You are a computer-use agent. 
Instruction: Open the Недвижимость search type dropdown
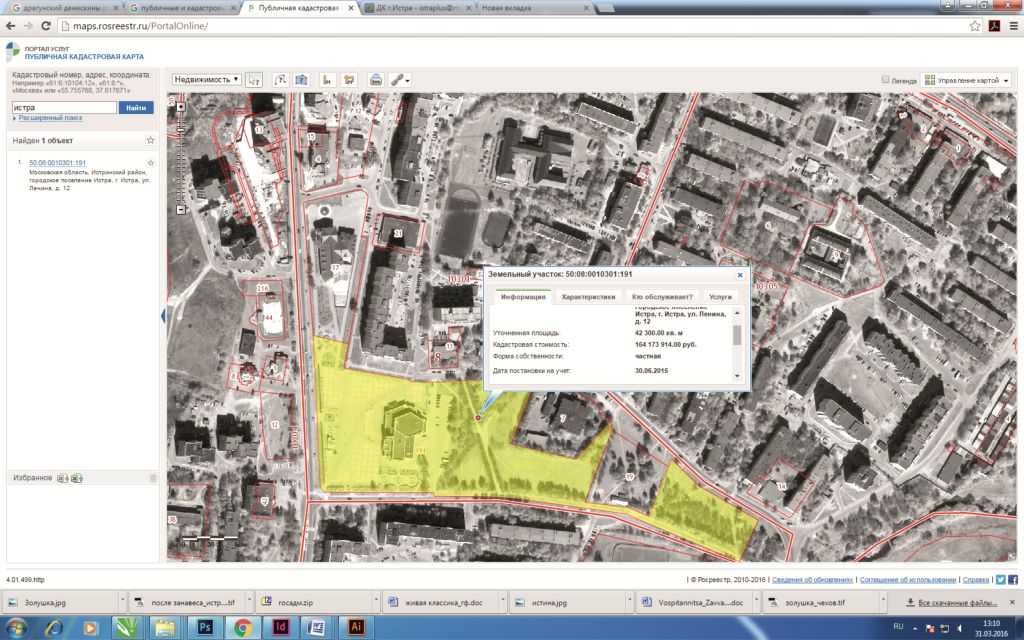click(207, 80)
